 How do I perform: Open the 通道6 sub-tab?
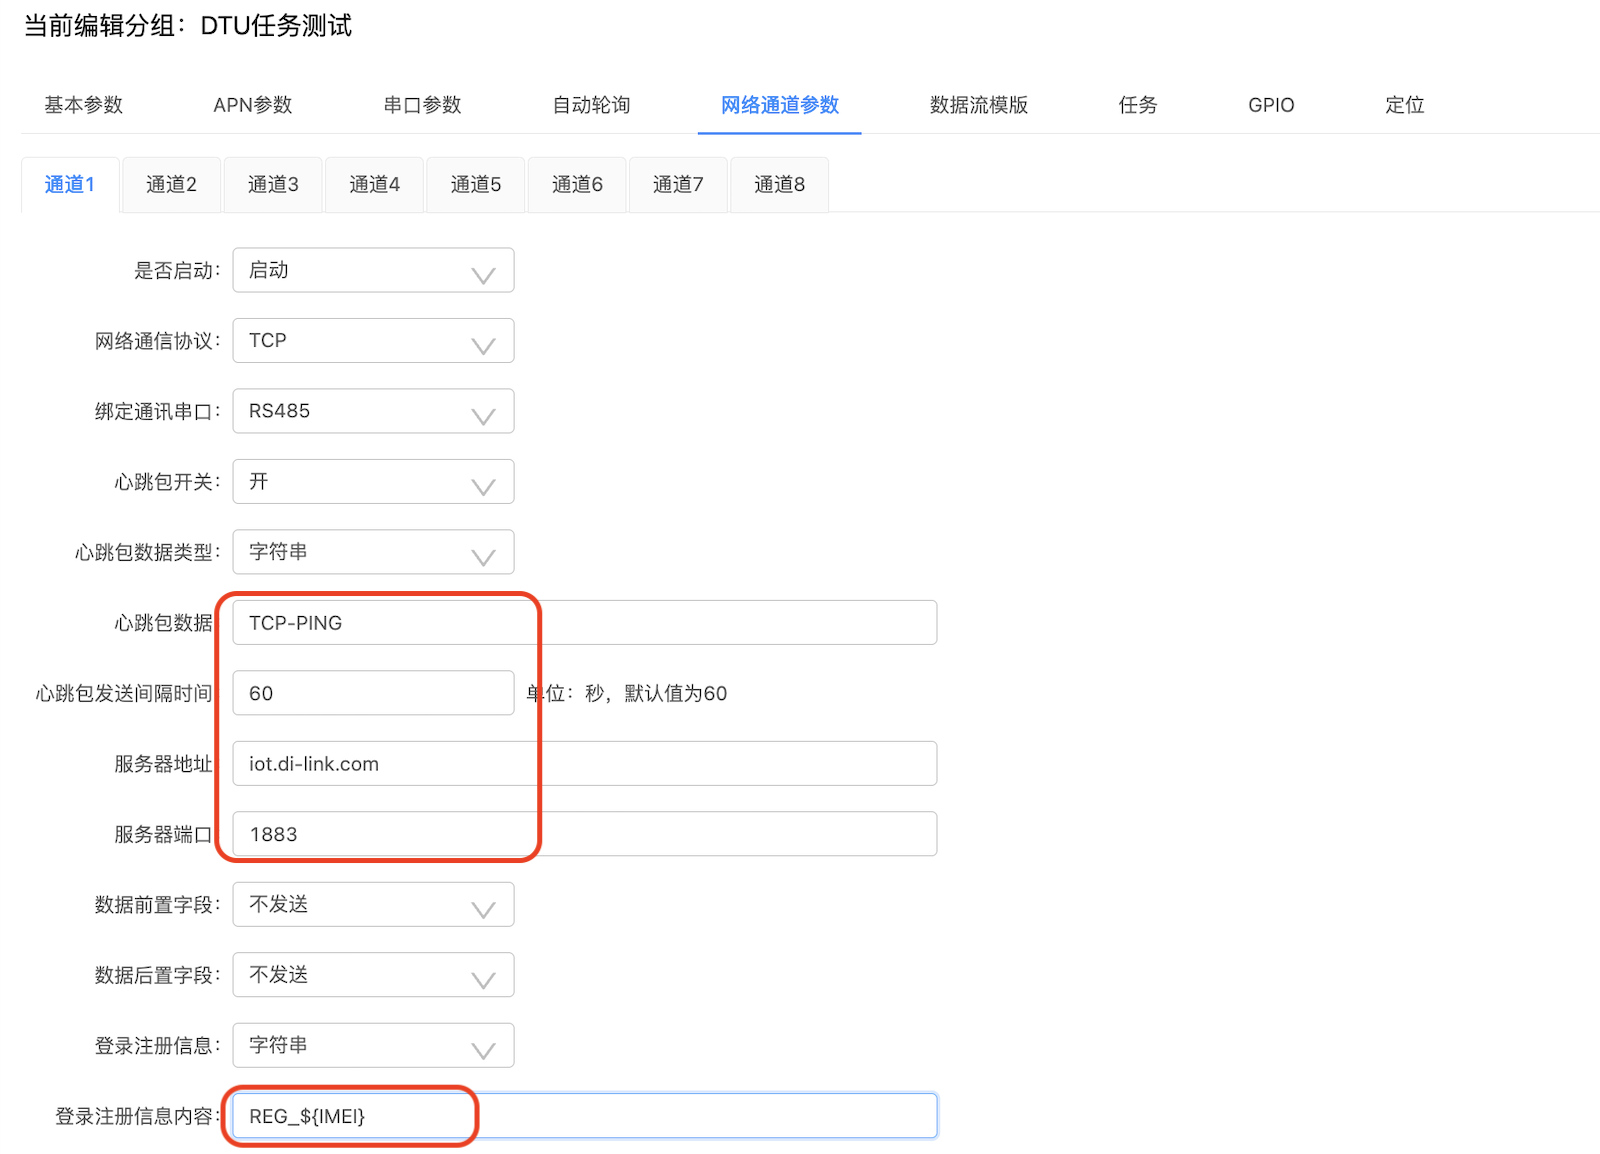point(577,184)
